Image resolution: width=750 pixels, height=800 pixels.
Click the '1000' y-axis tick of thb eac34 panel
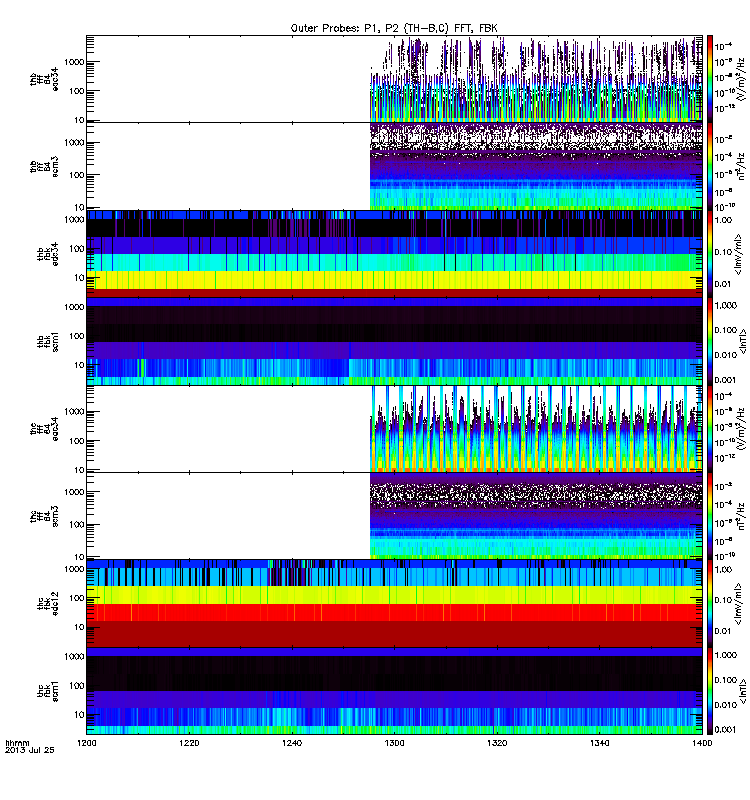(74, 62)
